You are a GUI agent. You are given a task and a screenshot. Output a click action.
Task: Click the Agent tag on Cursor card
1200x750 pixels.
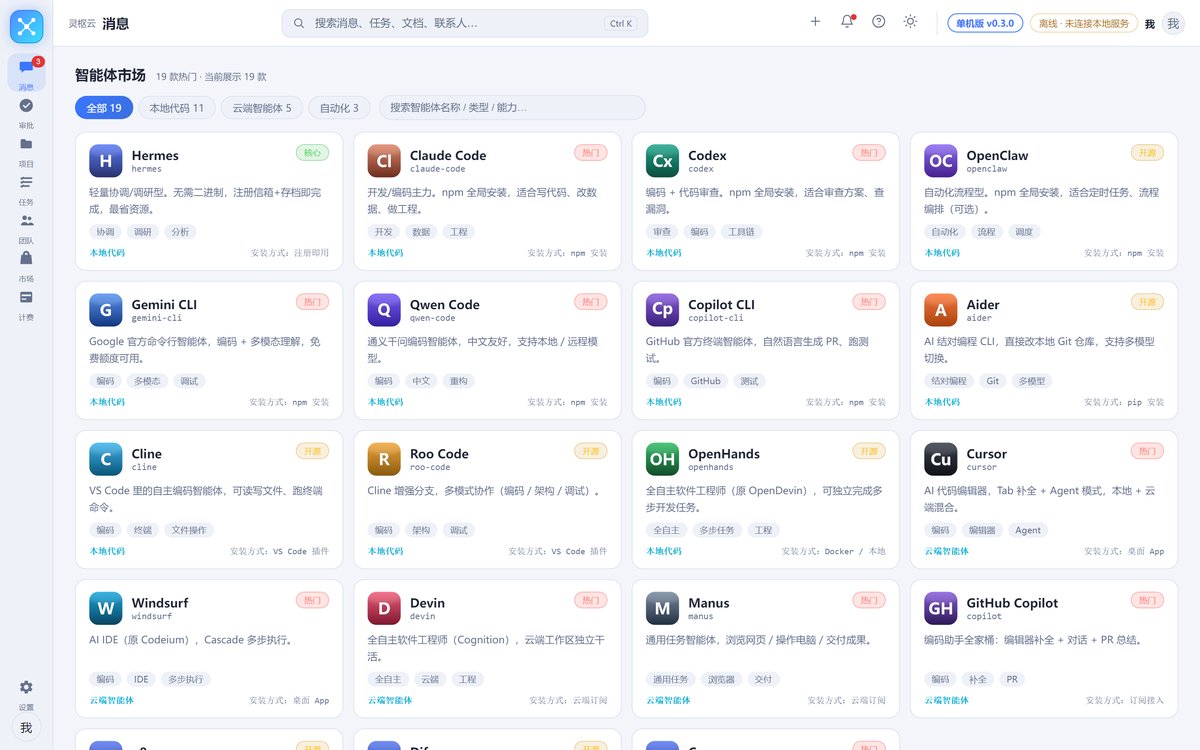tap(1028, 530)
